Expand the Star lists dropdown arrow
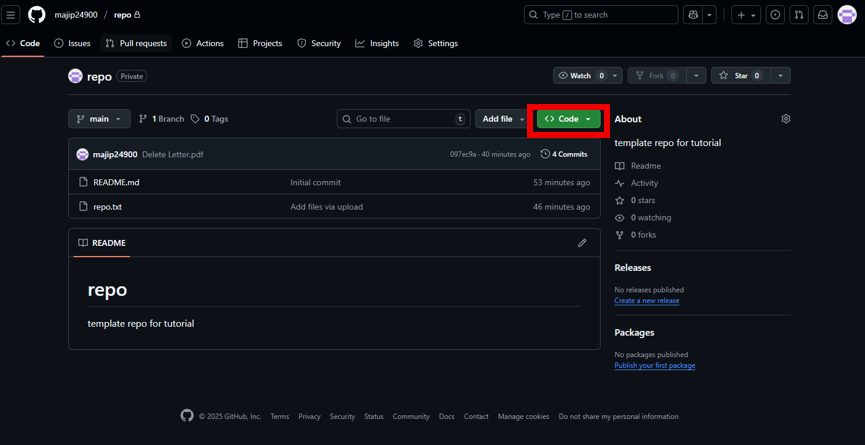This screenshot has height=445, width=865. click(x=781, y=76)
